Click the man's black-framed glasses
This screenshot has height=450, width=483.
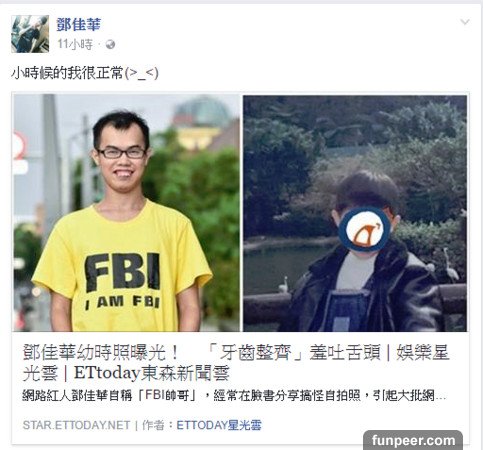coord(122,153)
